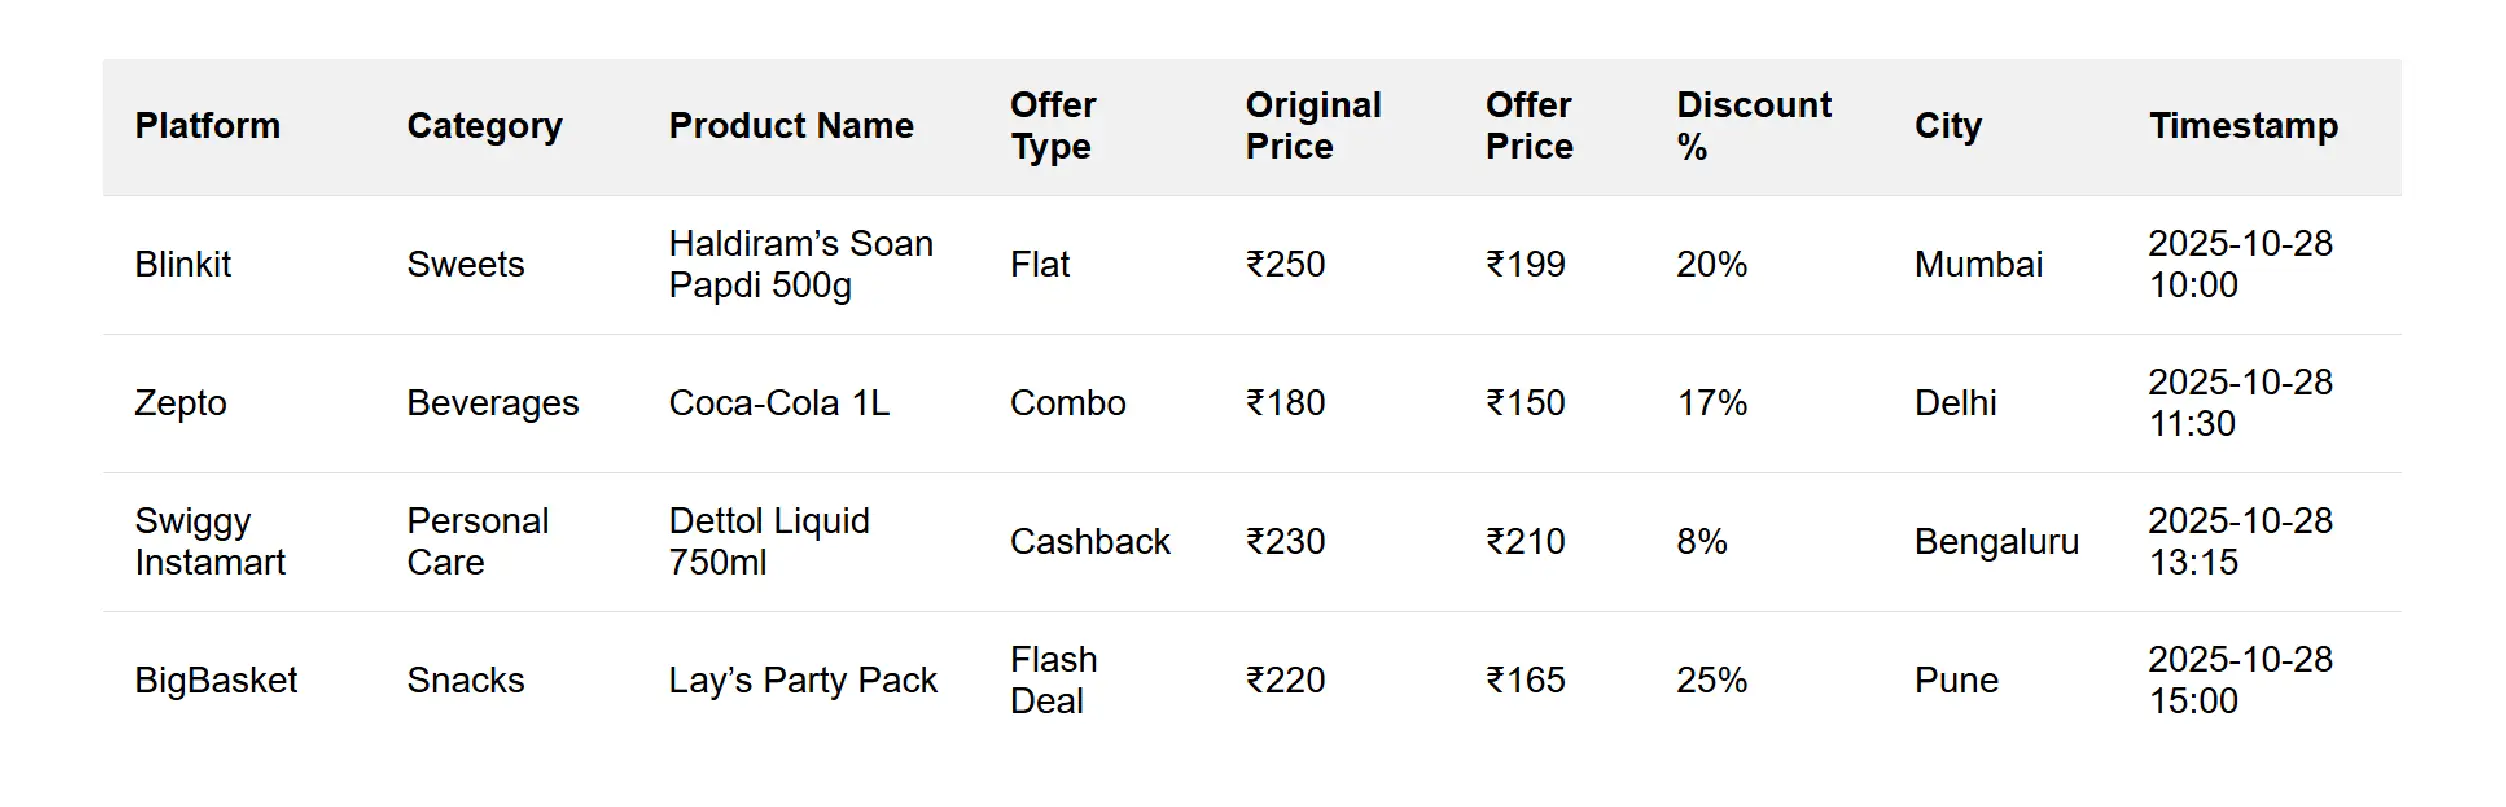Click the Offer Type header
The height and width of the screenshot is (807, 2506).
[1053, 126]
